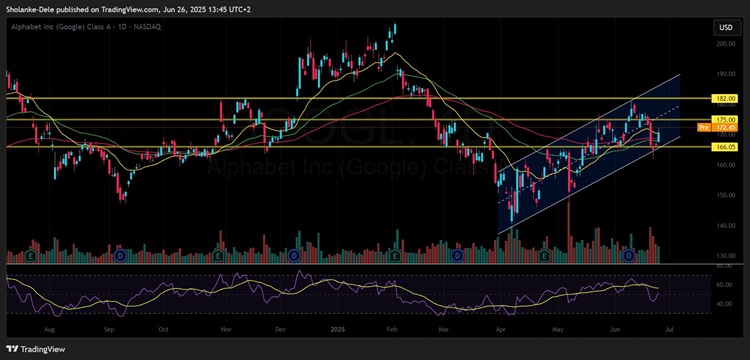Screen dimensions: 750x360
Task: Click the Nov time axis label
Action: coord(226,330)
